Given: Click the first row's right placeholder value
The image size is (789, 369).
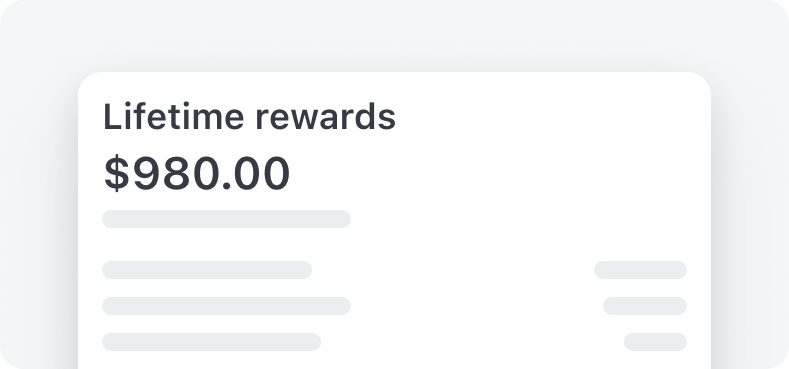Looking at the screenshot, I should coord(640,270).
